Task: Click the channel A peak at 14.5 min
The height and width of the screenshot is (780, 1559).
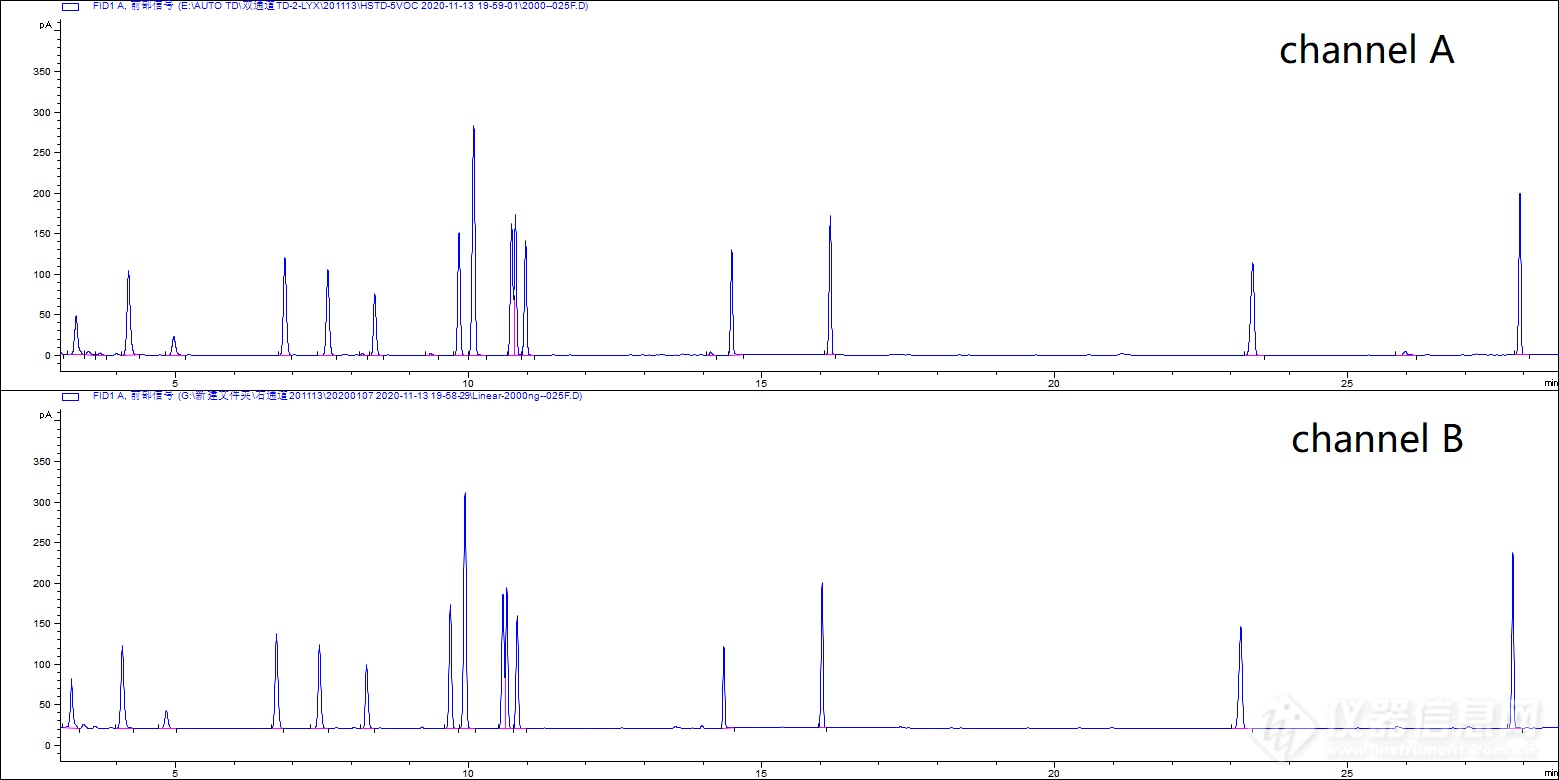Action: (732, 302)
